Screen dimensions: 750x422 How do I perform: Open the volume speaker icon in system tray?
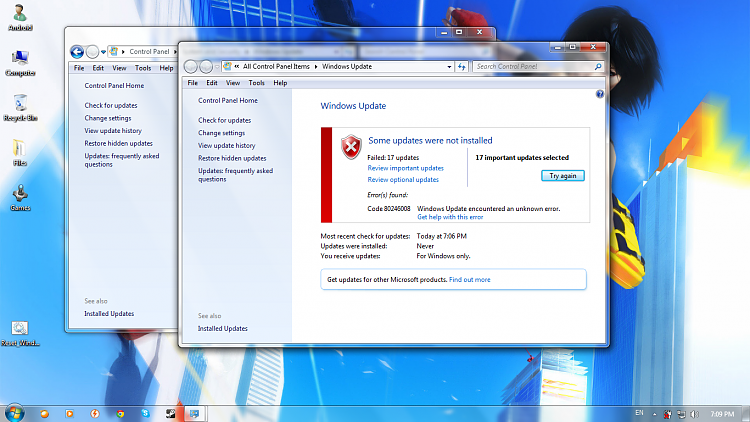pyautogui.click(x=695, y=414)
